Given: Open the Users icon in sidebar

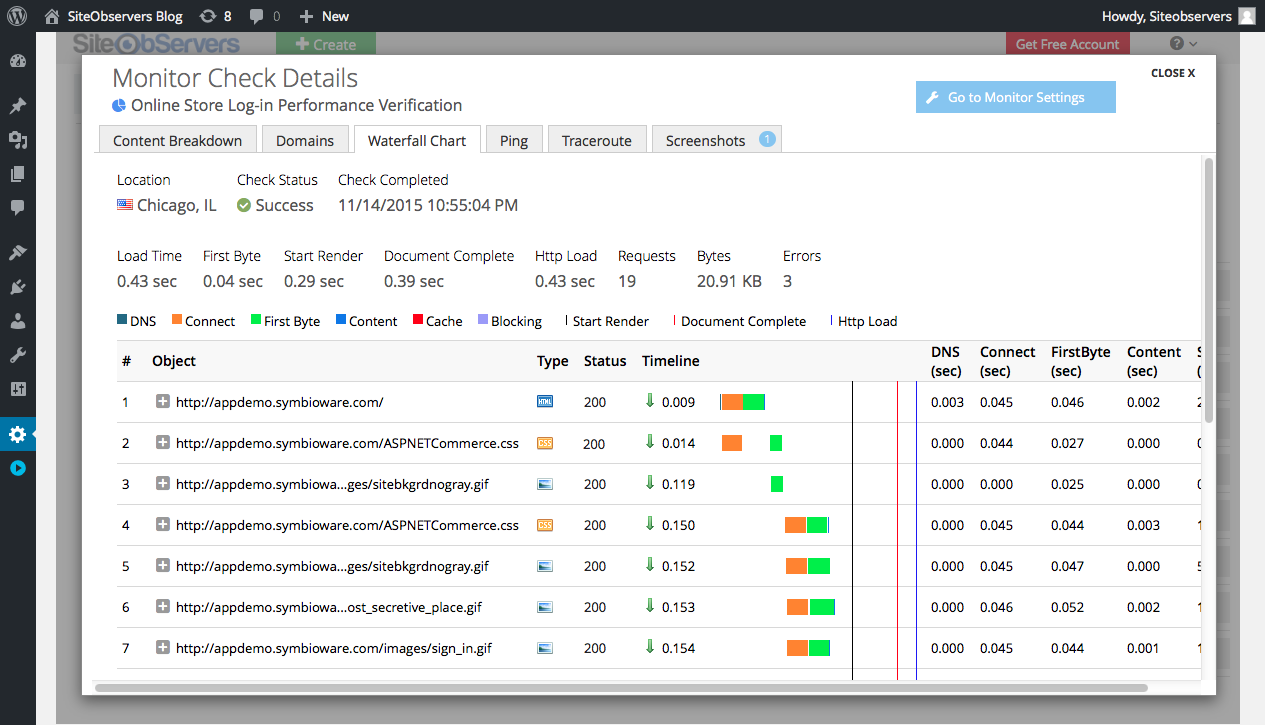Looking at the screenshot, I should pyautogui.click(x=17, y=321).
